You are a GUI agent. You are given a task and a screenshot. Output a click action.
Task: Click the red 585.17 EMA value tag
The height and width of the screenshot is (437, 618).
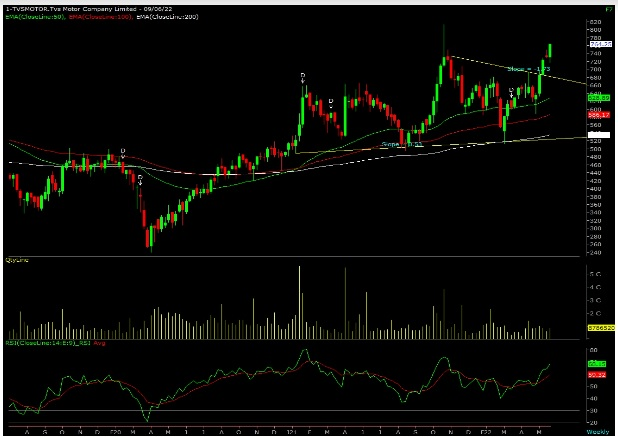pos(599,115)
